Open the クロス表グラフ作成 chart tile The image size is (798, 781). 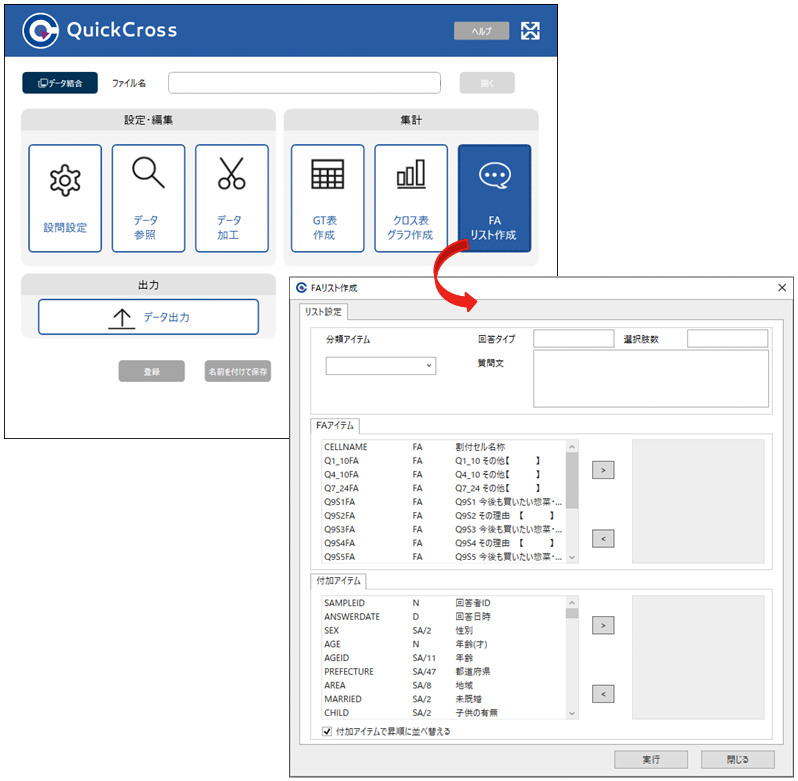(x=411, y=198)
